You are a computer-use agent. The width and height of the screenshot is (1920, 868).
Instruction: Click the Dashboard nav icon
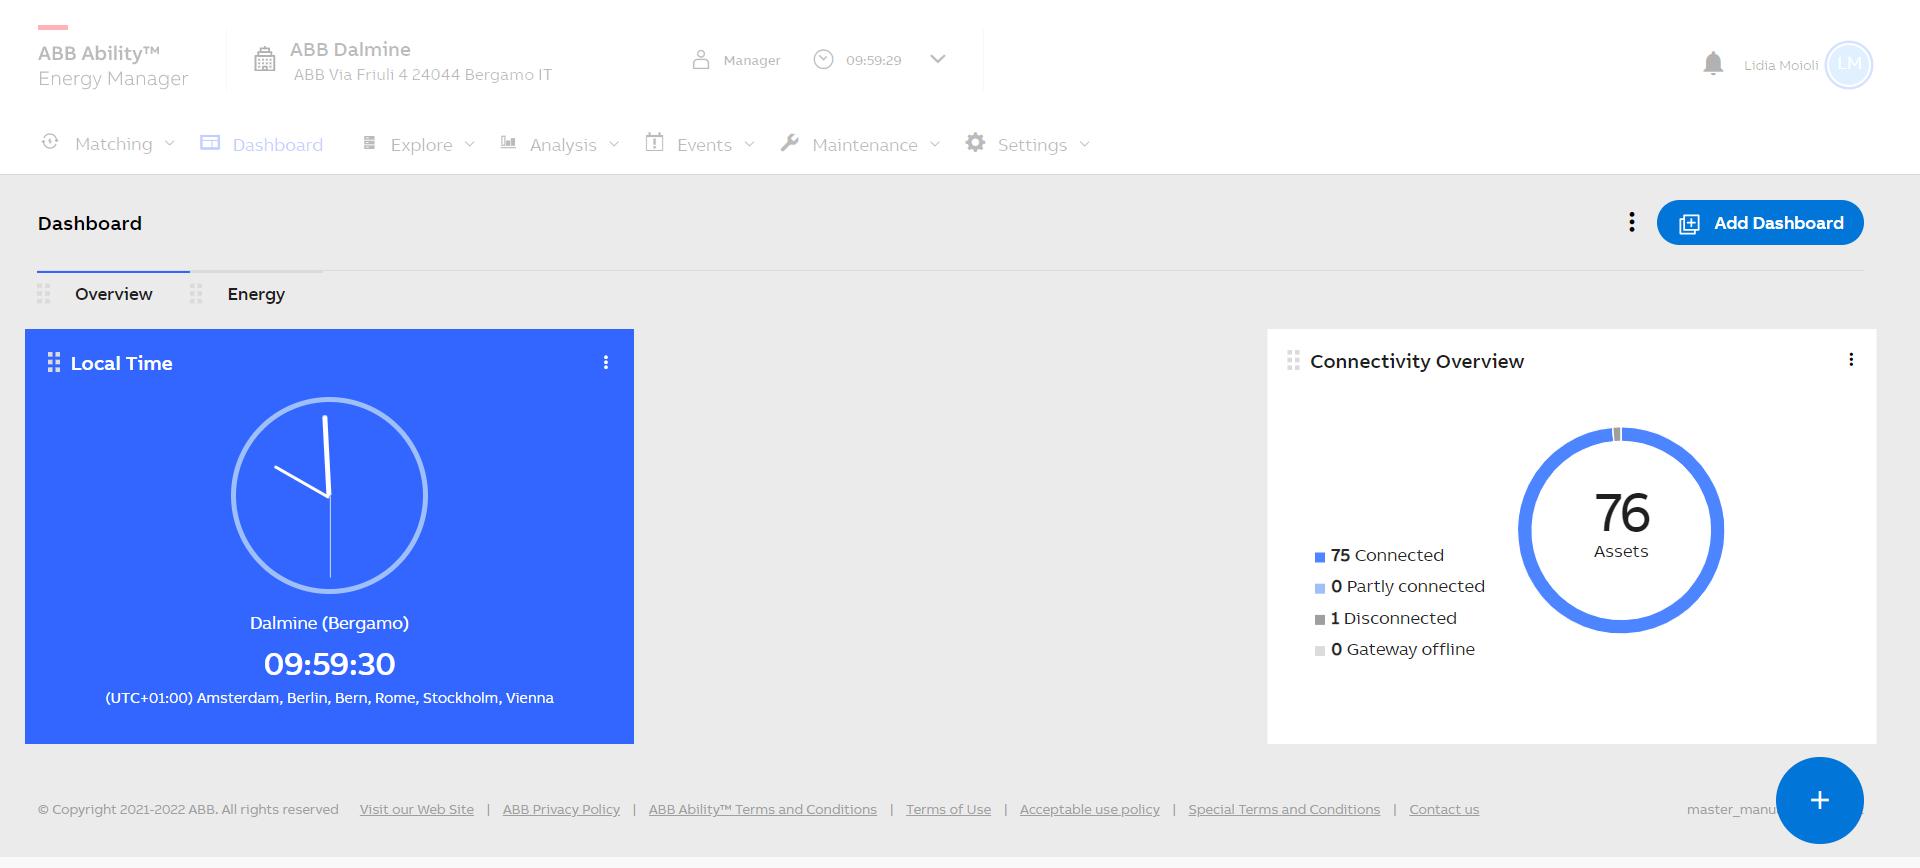pos(210,143)
